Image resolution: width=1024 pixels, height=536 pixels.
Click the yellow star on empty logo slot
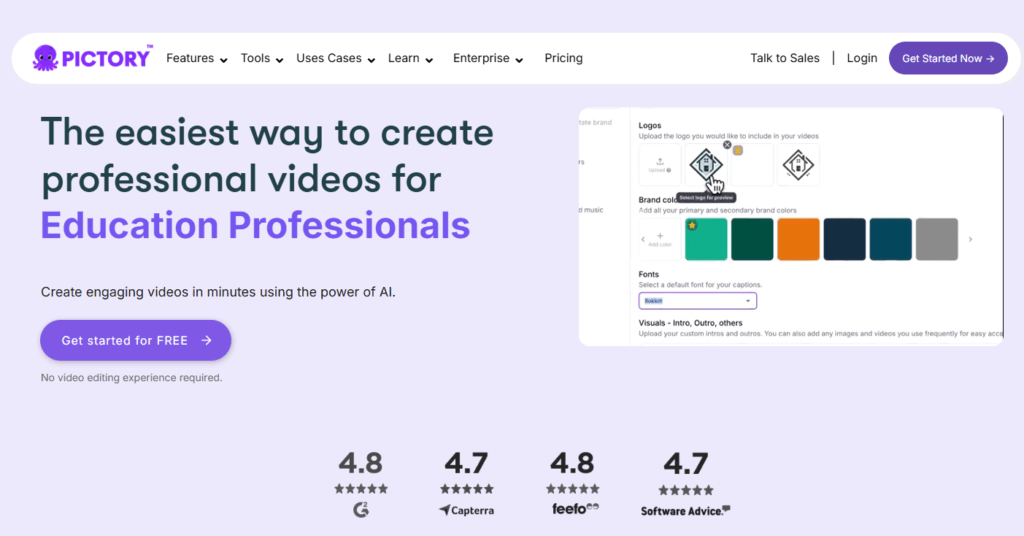(x=738, y=150)
